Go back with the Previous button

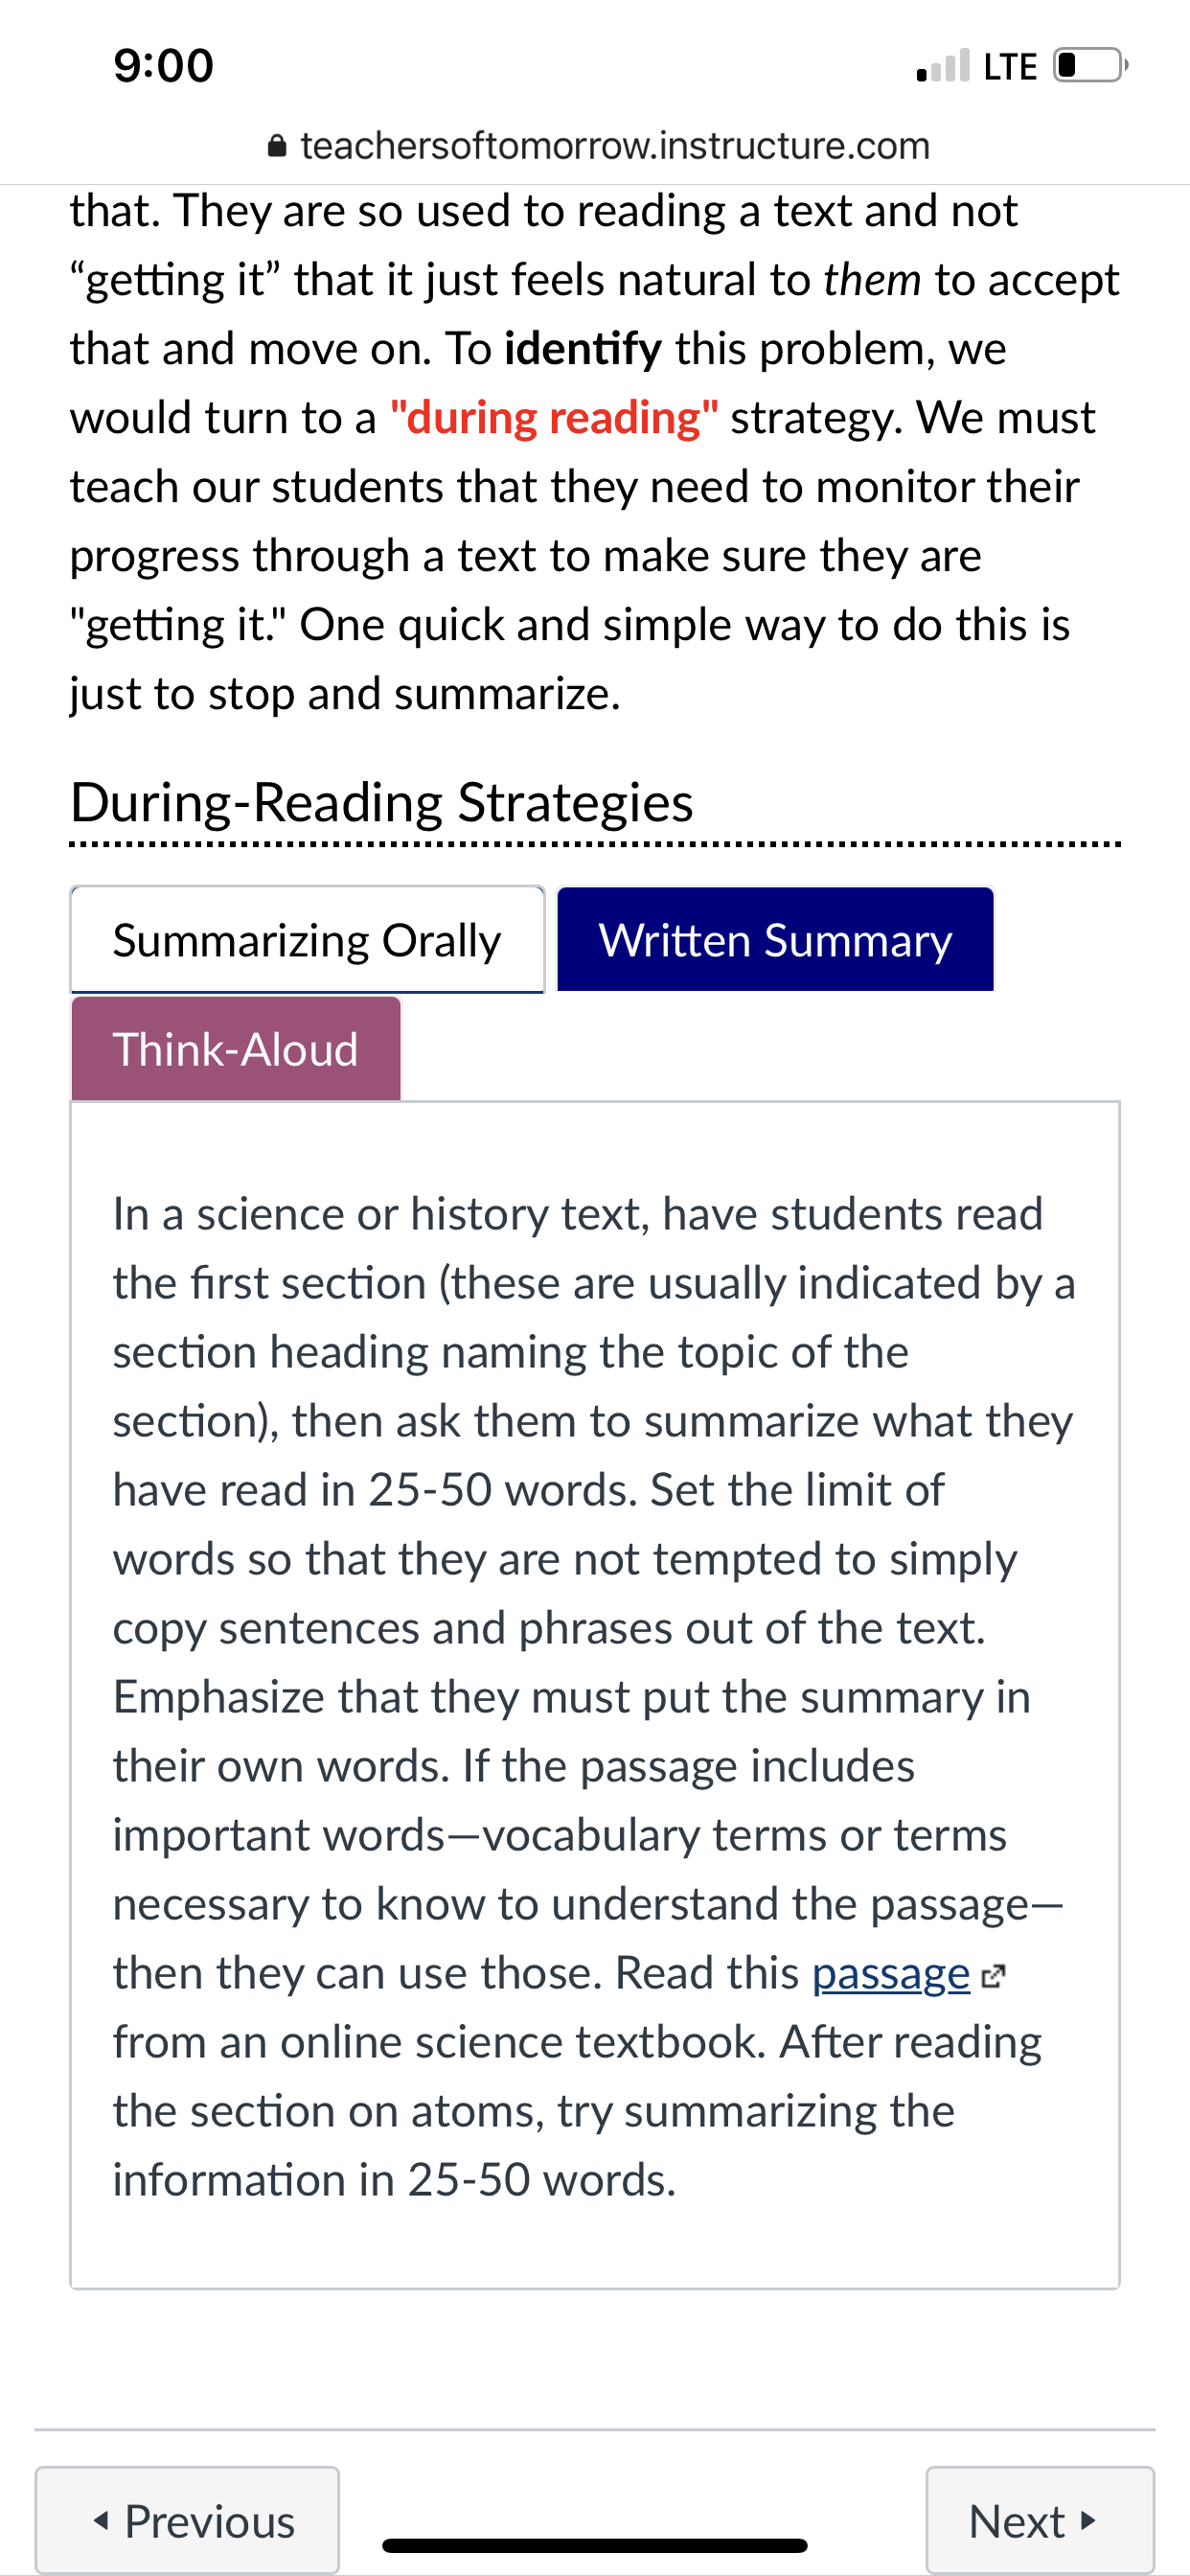(187, 2520)
